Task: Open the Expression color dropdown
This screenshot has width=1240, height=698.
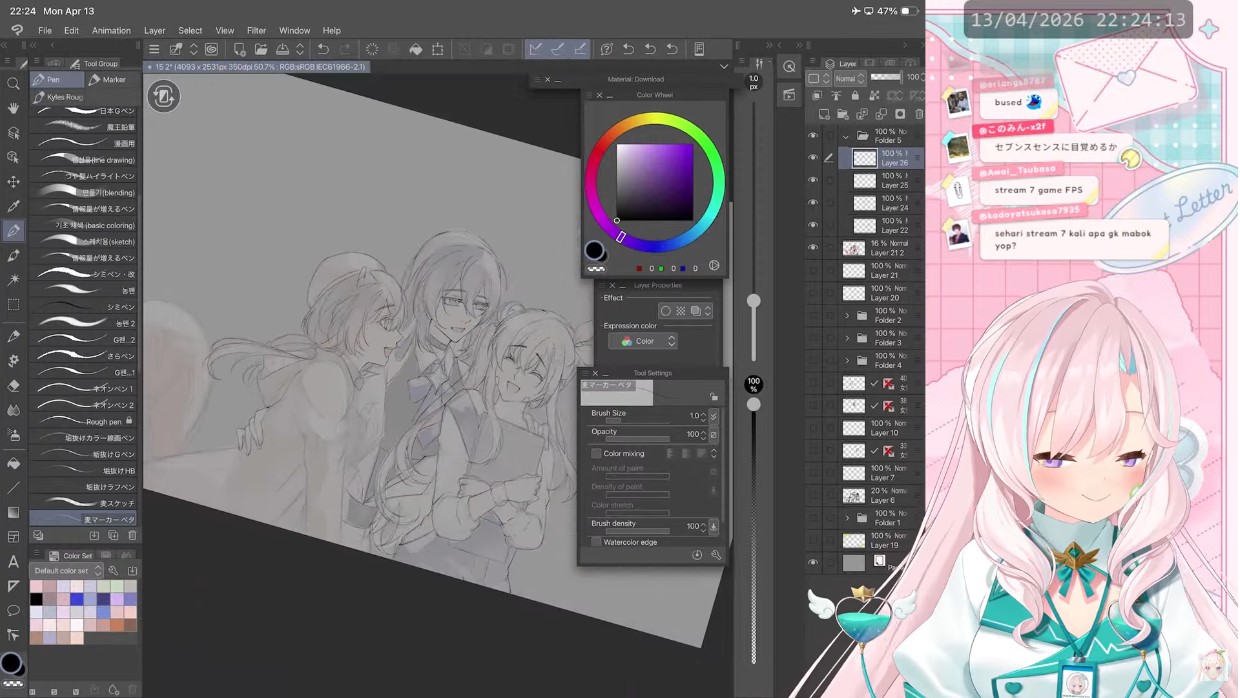Action: [646, 341]
